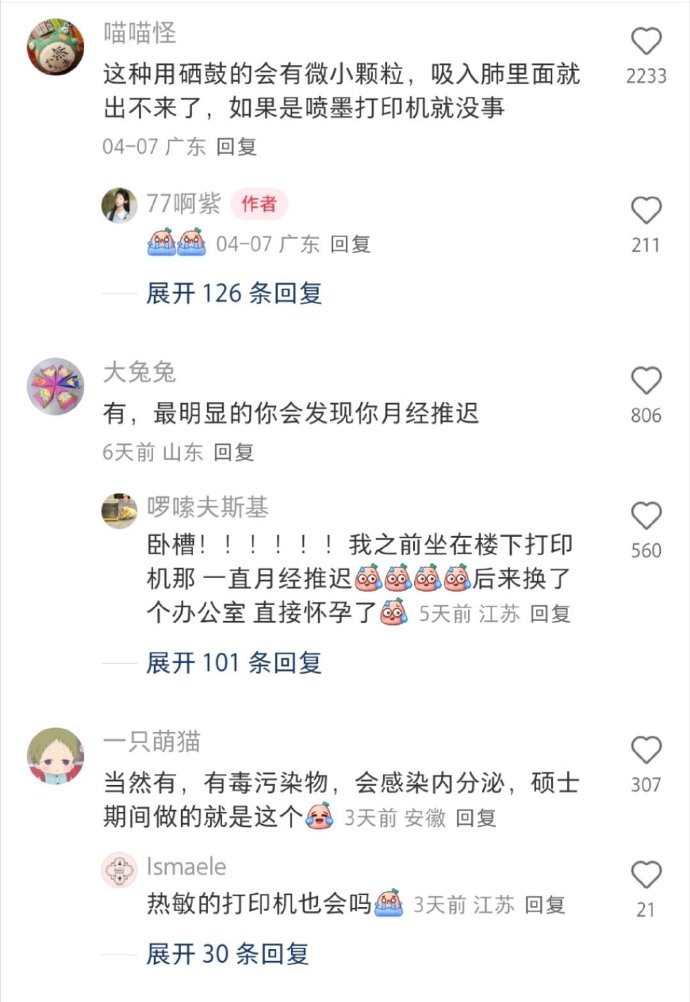Screen dimensions: 690x1002
Task: Like 77啊紫's author reply
Action: click(x=646, y=210)
